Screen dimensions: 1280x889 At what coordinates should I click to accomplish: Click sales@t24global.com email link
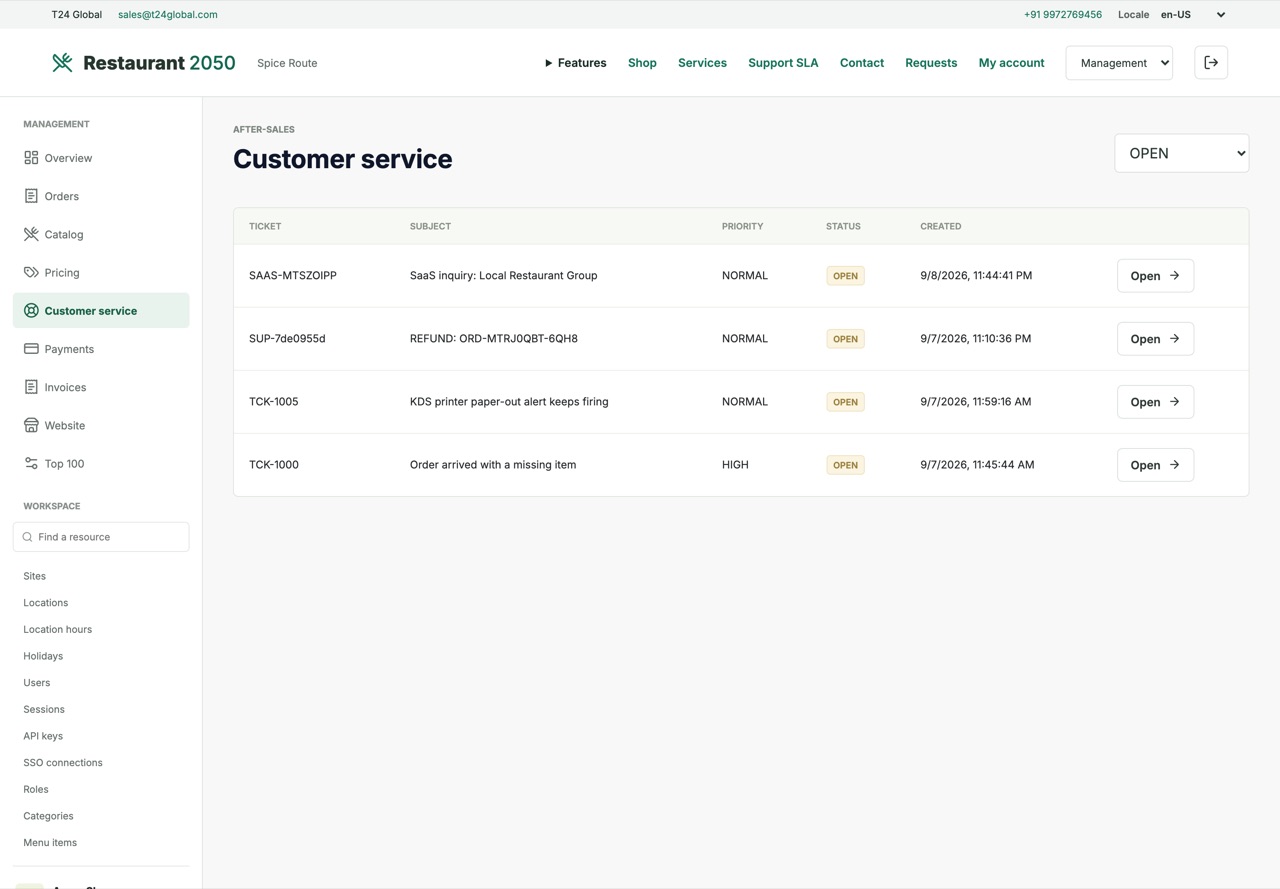pos(168,15)
